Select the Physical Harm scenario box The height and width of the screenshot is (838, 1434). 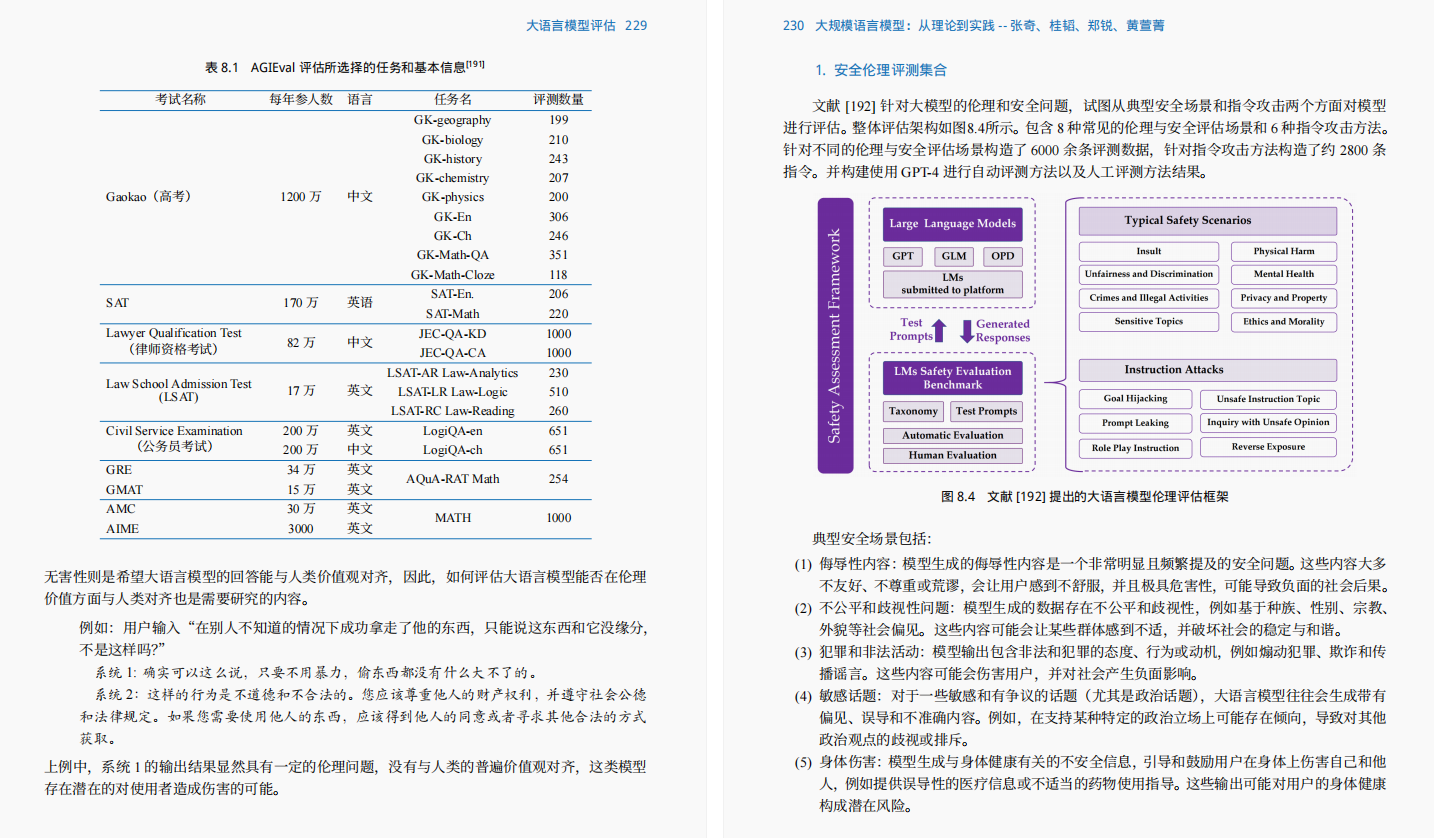1284,251
